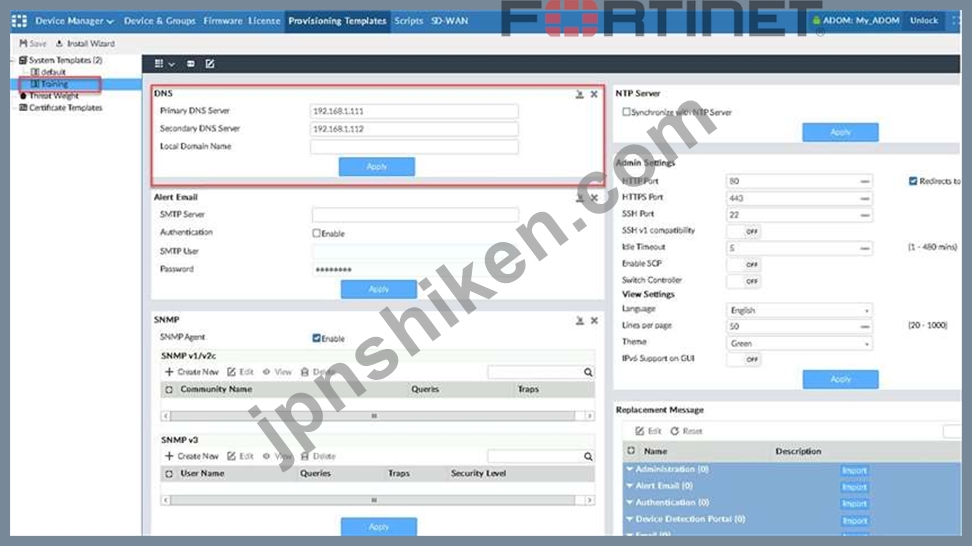Image resolution: width=972 pixels, height=546 pixels.
Task: Close the SNMP widget
Action: 594,320
